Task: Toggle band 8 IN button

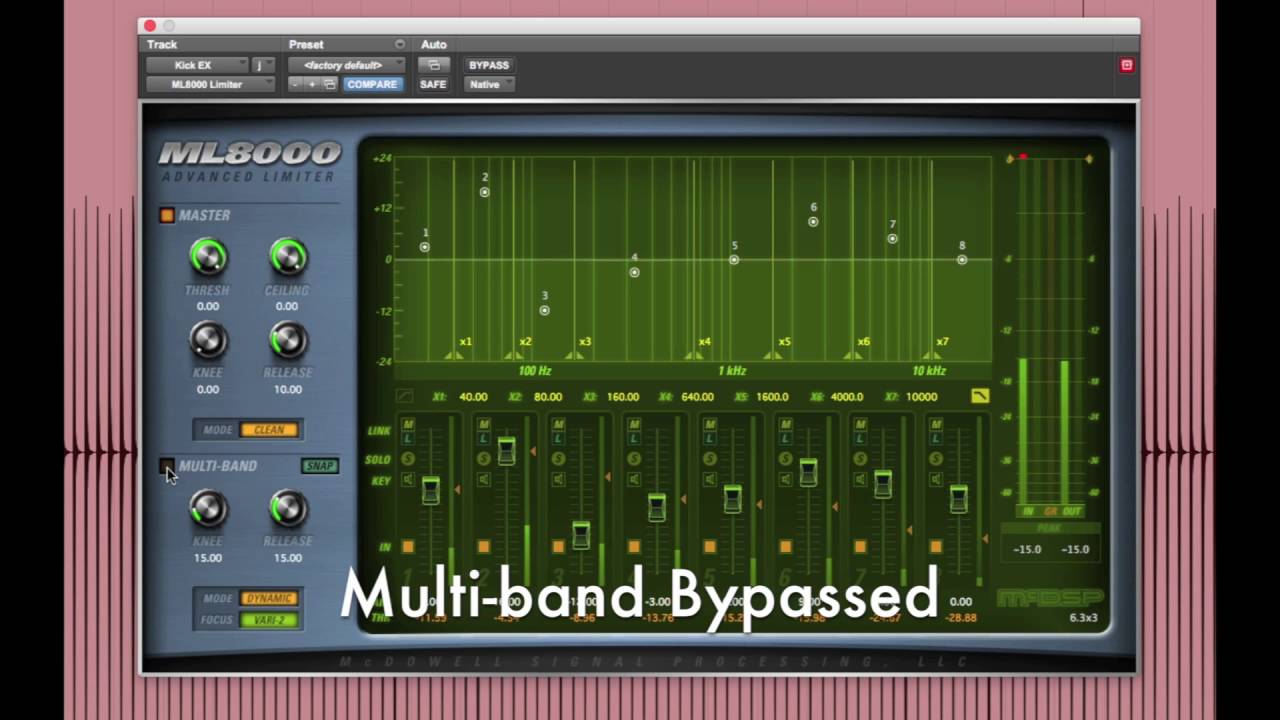Action: pyautogui.click(x=936, y=547)
